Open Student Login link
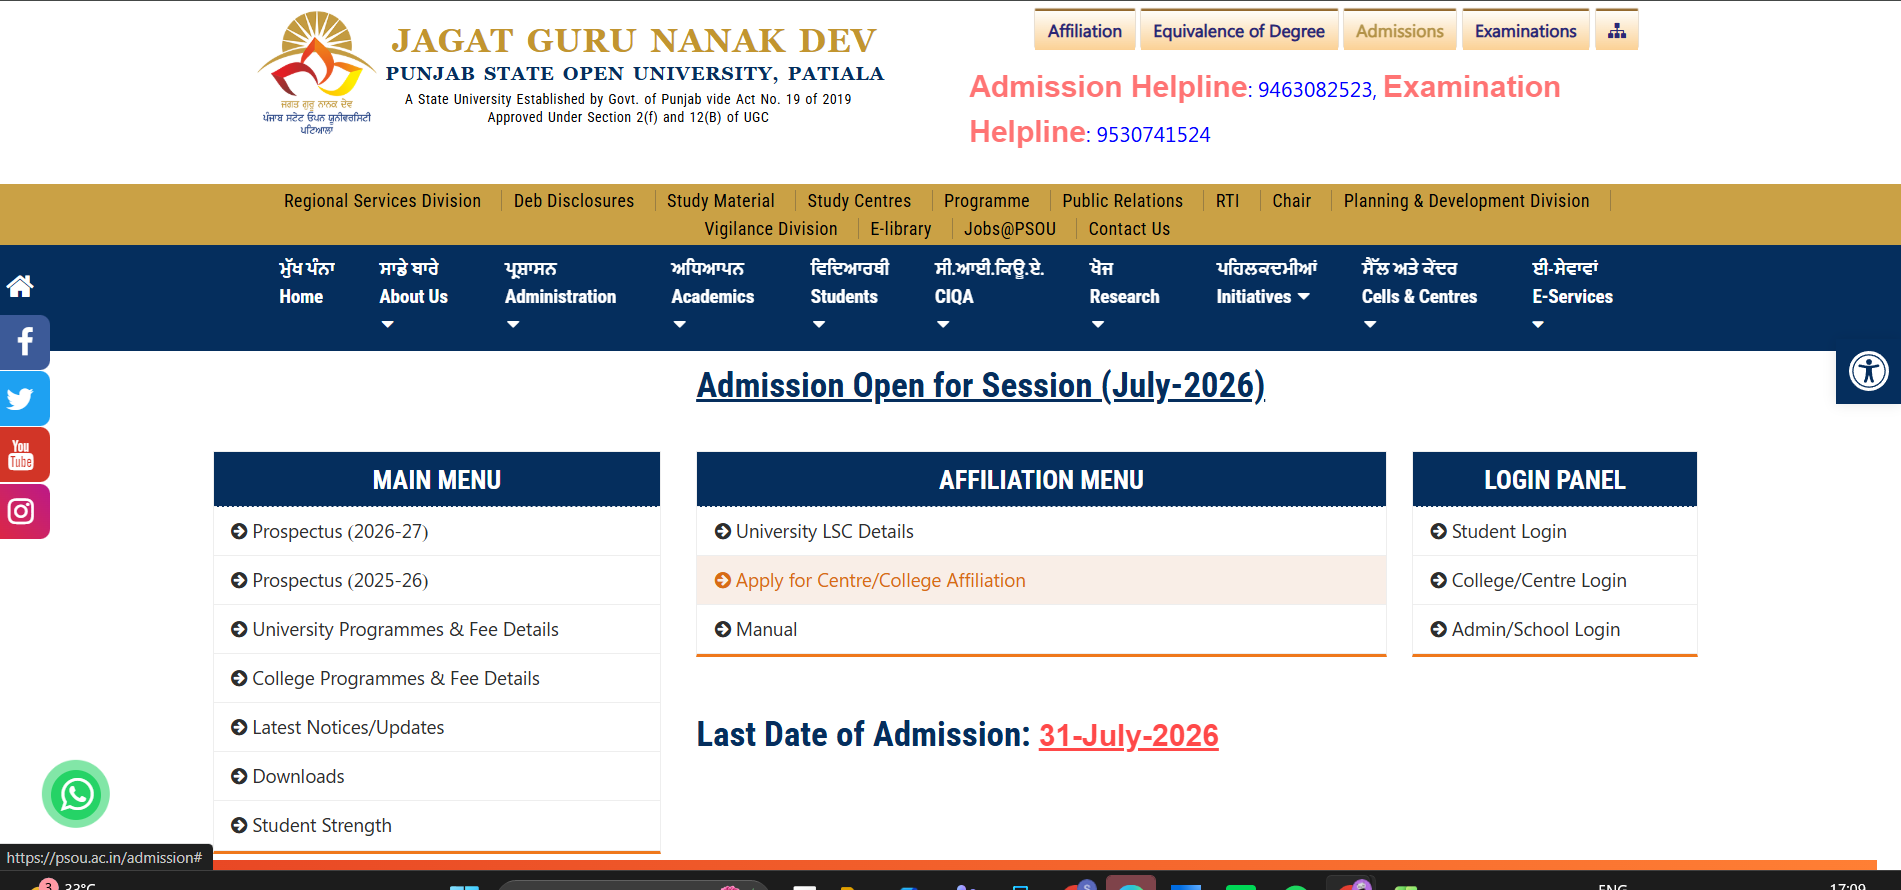 click(1508, 532)
